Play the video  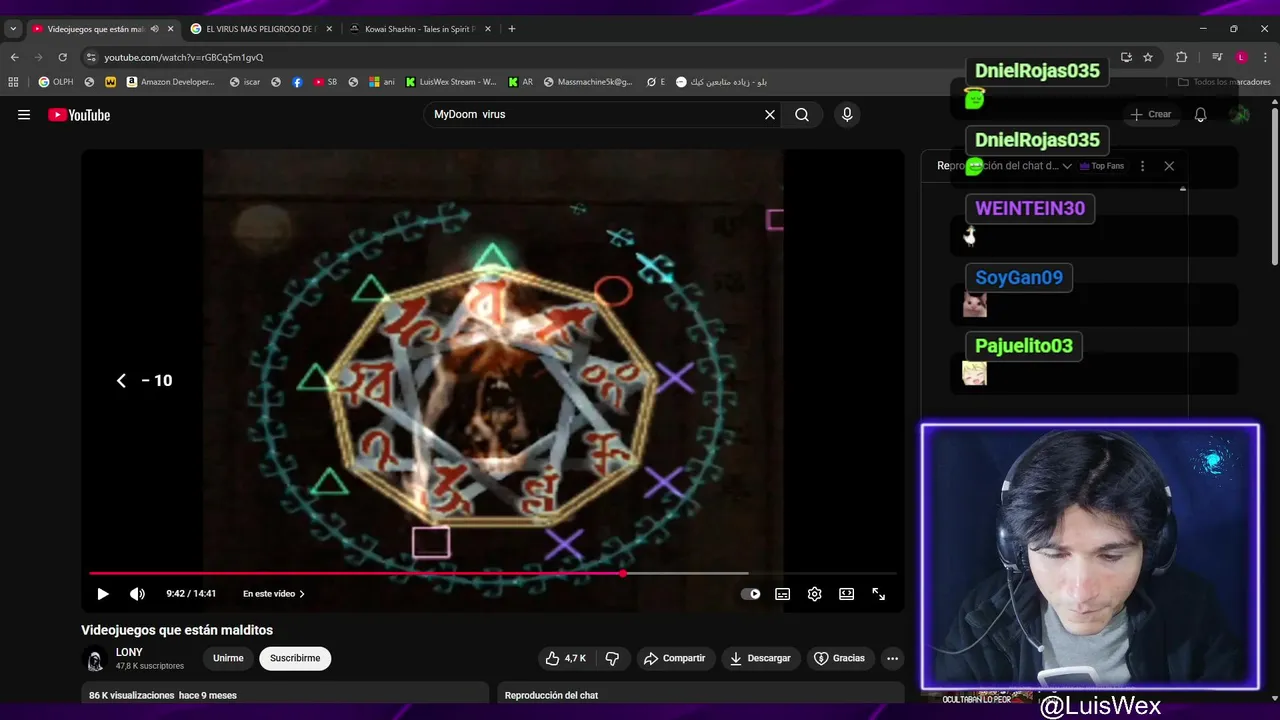point(102,594)
